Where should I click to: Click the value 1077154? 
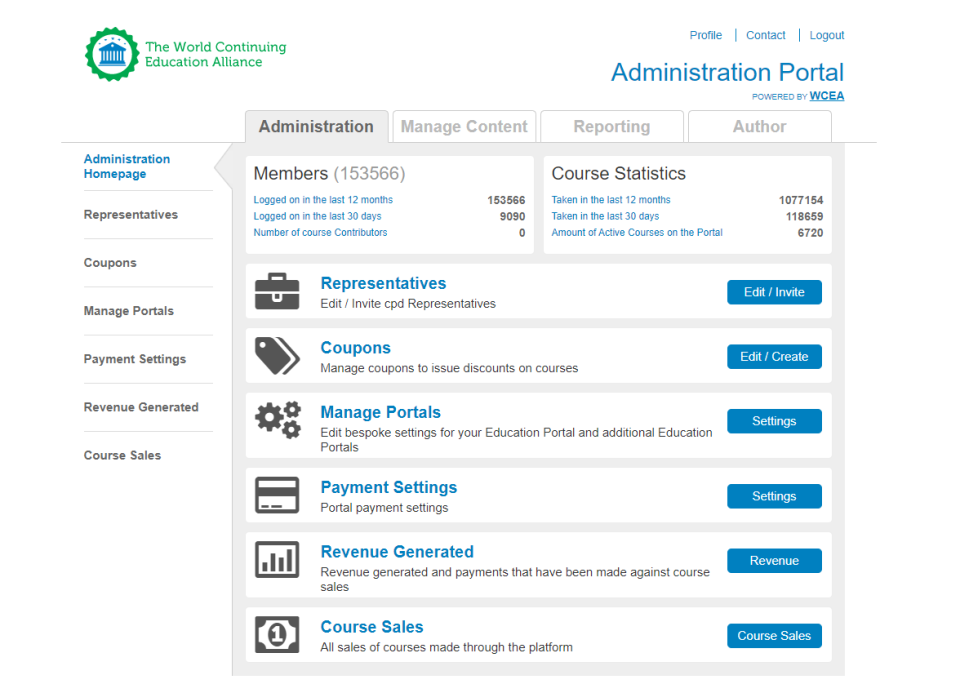click(801, 200)
